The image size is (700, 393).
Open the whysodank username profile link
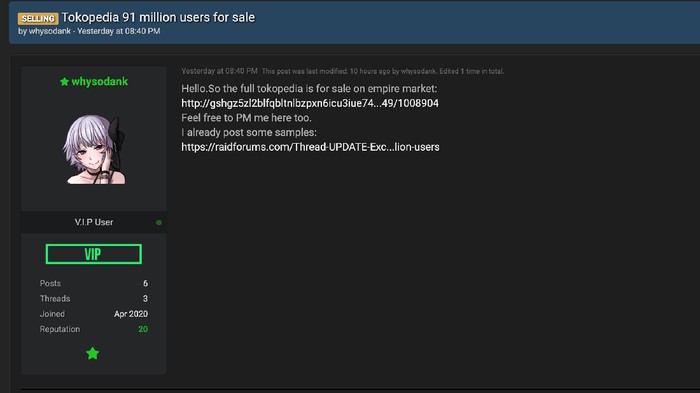point(100,82)
